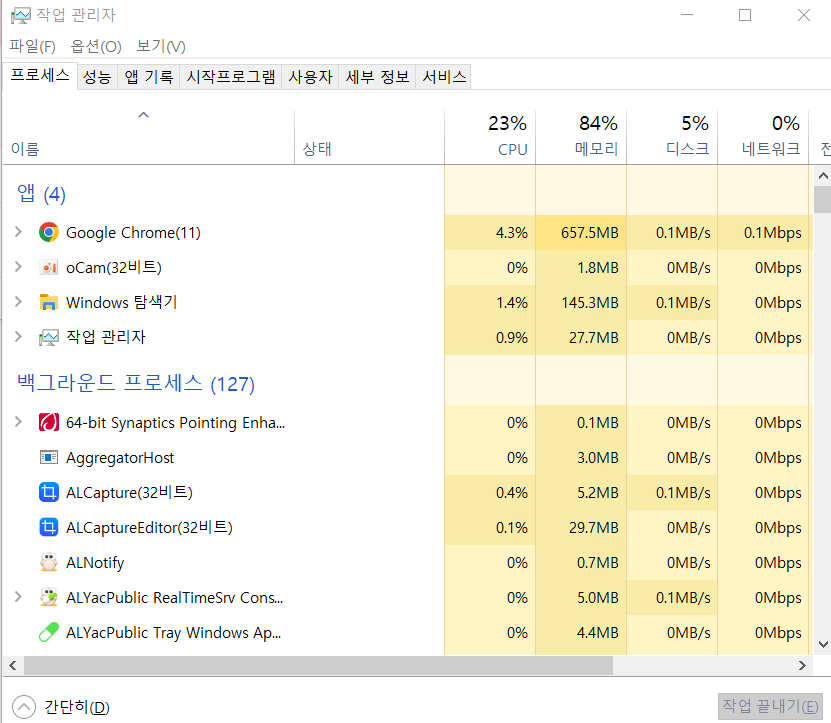Click the 27.7MB memory value
Image resolution: width=831 pixels, height=723 pixels.
click(594, 338)
